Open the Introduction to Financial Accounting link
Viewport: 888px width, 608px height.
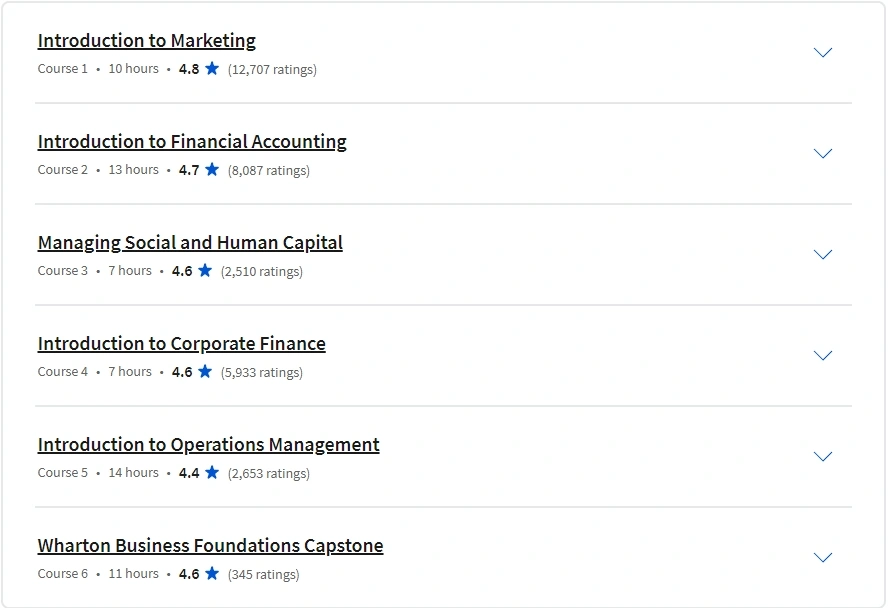[192, 142]
